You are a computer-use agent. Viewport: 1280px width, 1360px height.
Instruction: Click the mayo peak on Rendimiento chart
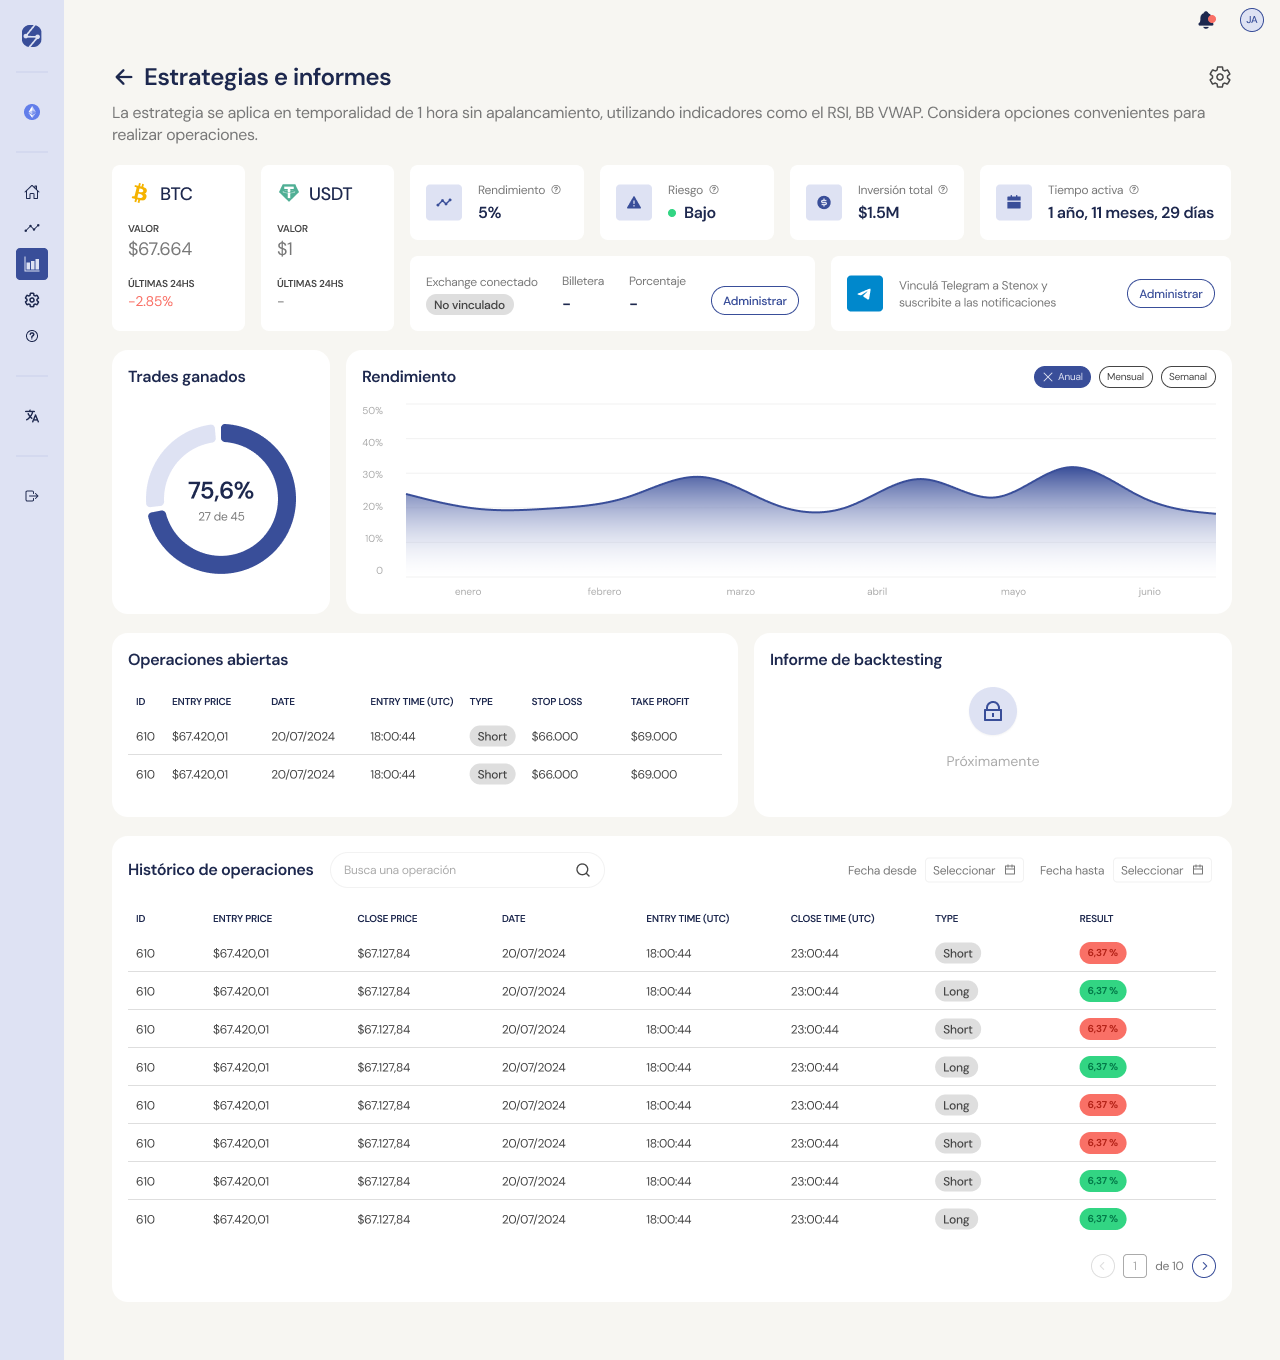1072,468
